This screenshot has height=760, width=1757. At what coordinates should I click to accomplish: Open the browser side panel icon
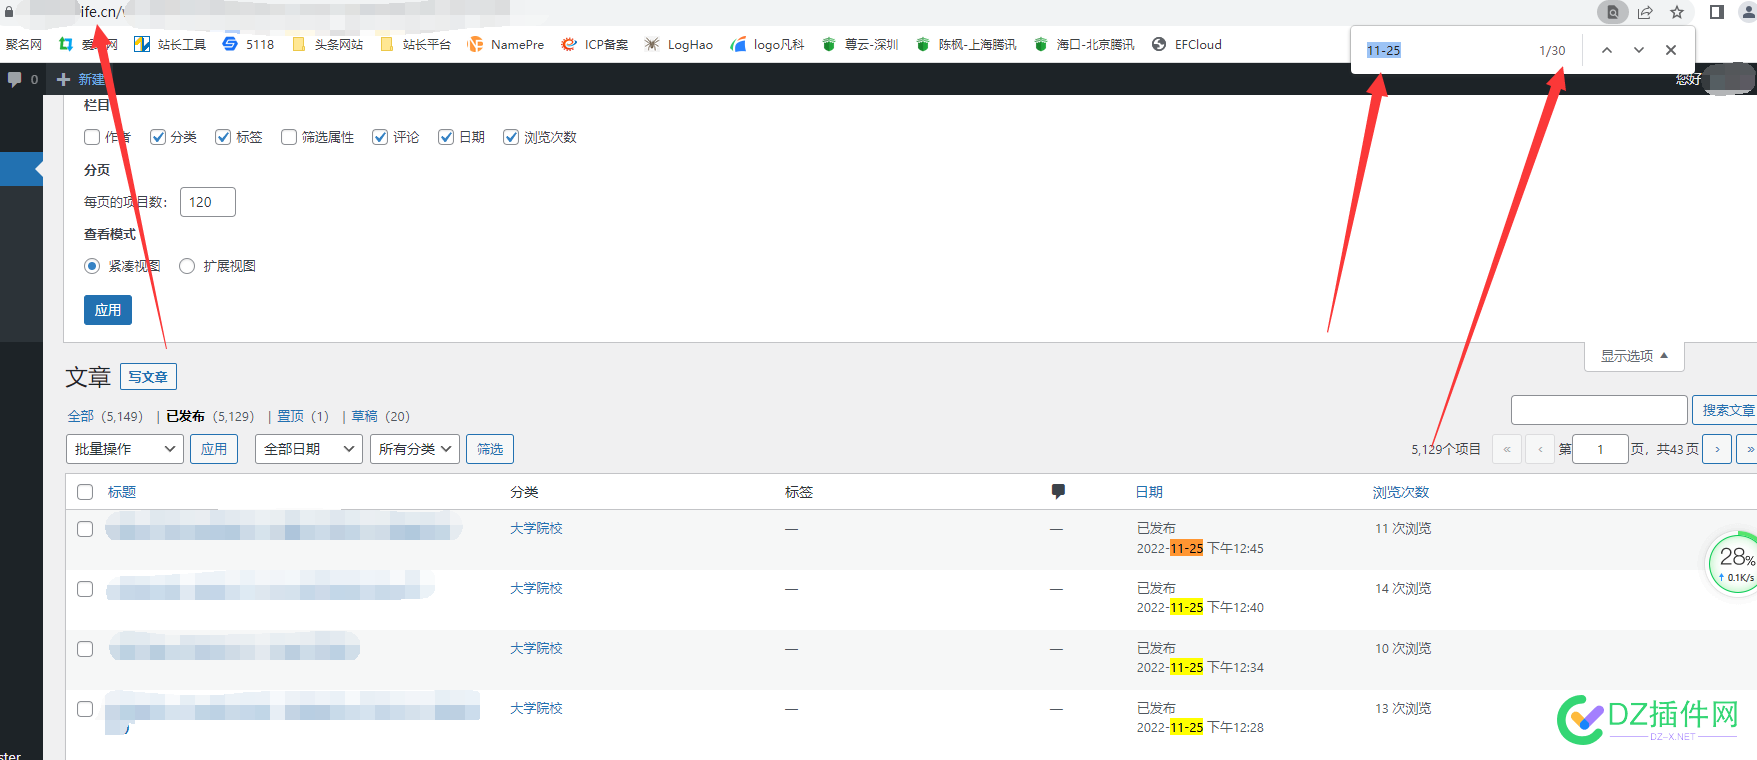1716,12
